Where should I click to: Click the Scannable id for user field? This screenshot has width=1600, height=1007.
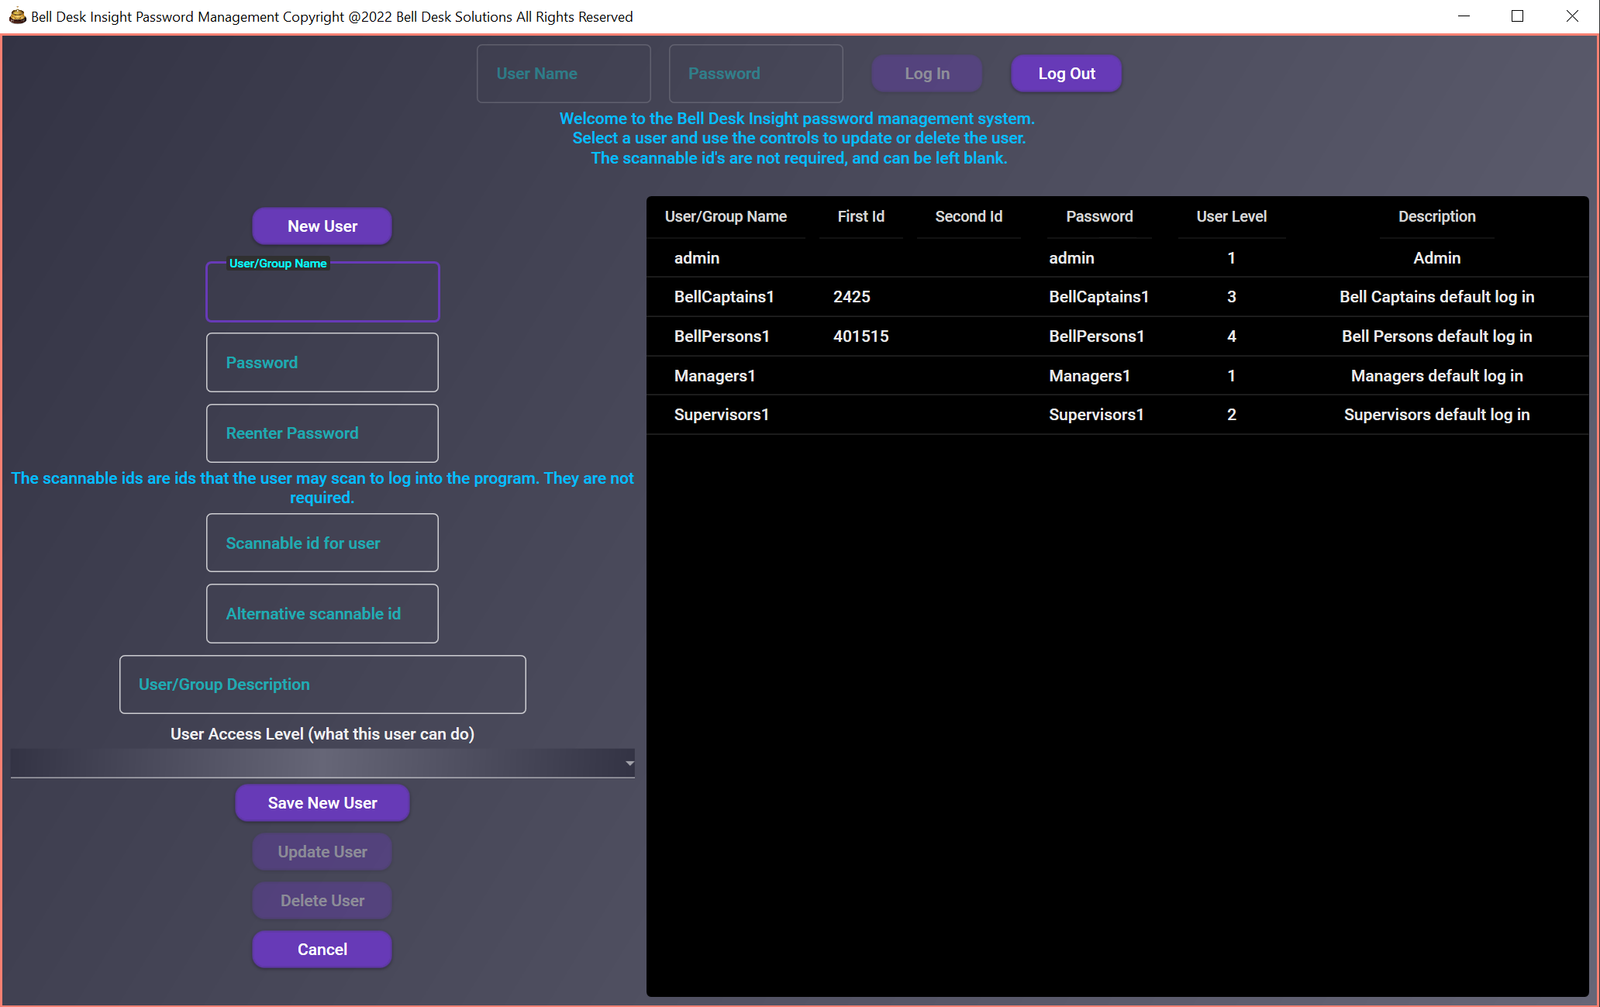[x=322, y=543]
